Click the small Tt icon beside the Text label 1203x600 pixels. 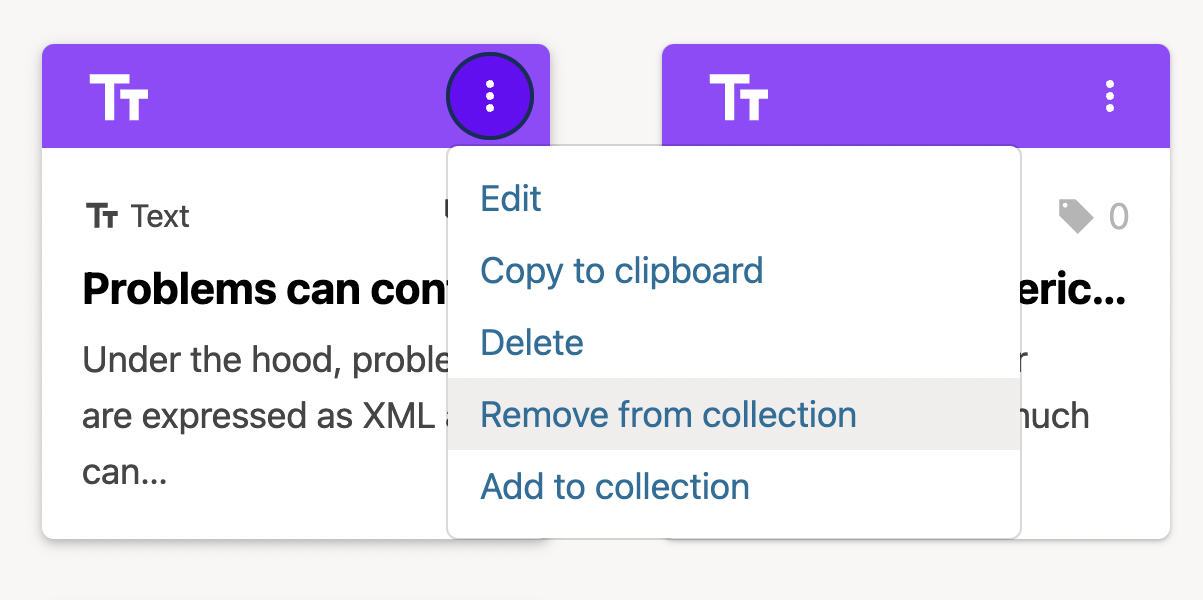[101, 215]
